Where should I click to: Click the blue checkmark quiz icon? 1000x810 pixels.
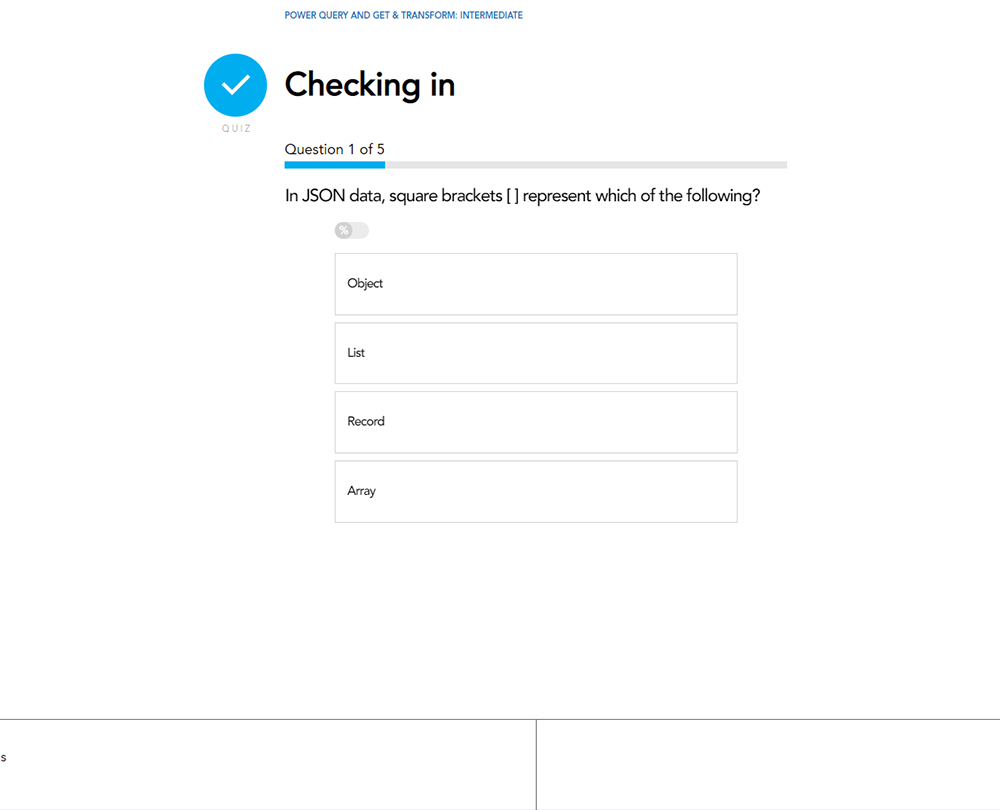tap(235, 85)
